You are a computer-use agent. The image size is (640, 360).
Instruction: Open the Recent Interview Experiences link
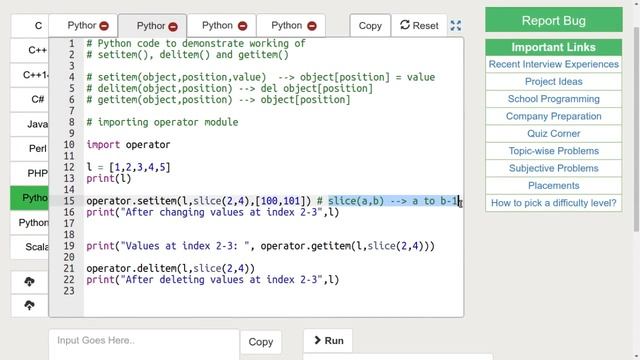[553, 64]
